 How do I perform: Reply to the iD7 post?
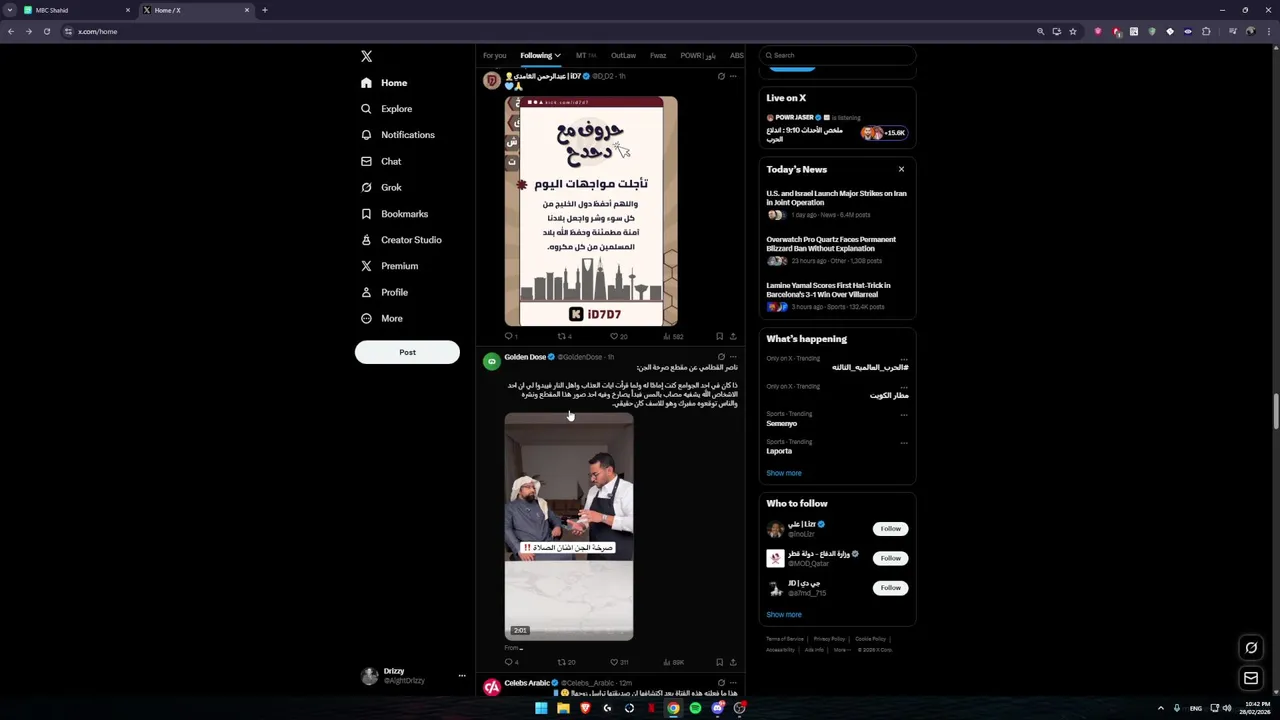click(x=509, y=337)
